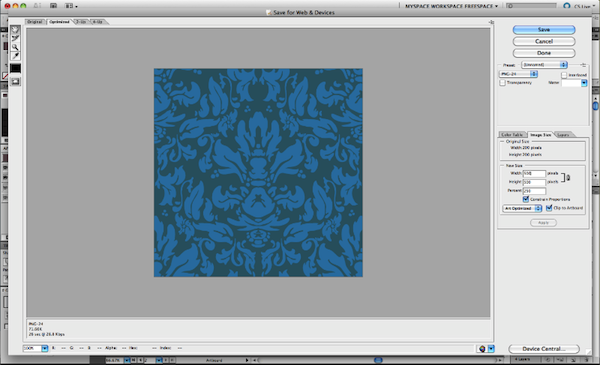600x365 pixels.
Task: Click the Save button
Action: (x=544, y=29)
